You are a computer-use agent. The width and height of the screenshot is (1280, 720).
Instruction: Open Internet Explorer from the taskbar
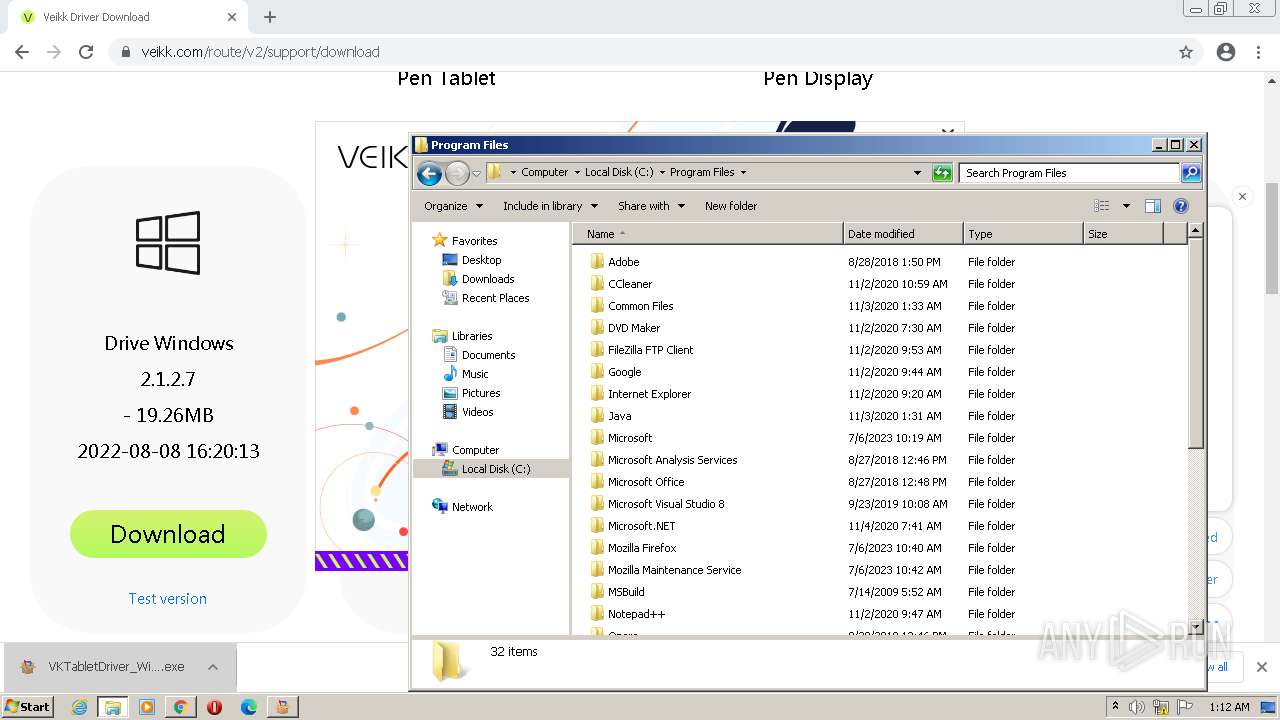tap(79, 707)
